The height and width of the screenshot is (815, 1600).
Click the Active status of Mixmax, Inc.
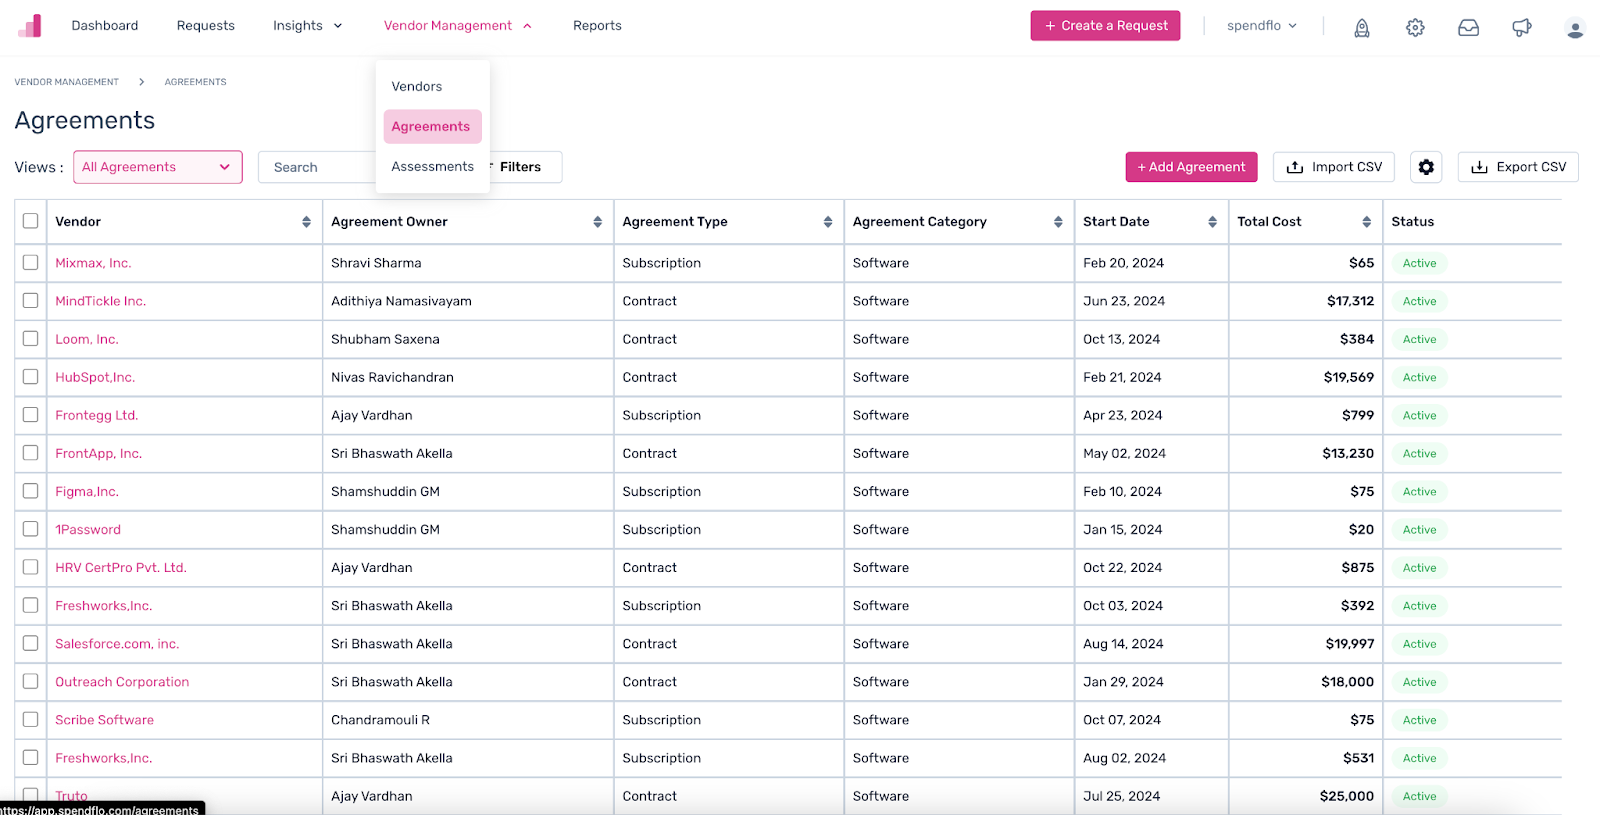1419,263
